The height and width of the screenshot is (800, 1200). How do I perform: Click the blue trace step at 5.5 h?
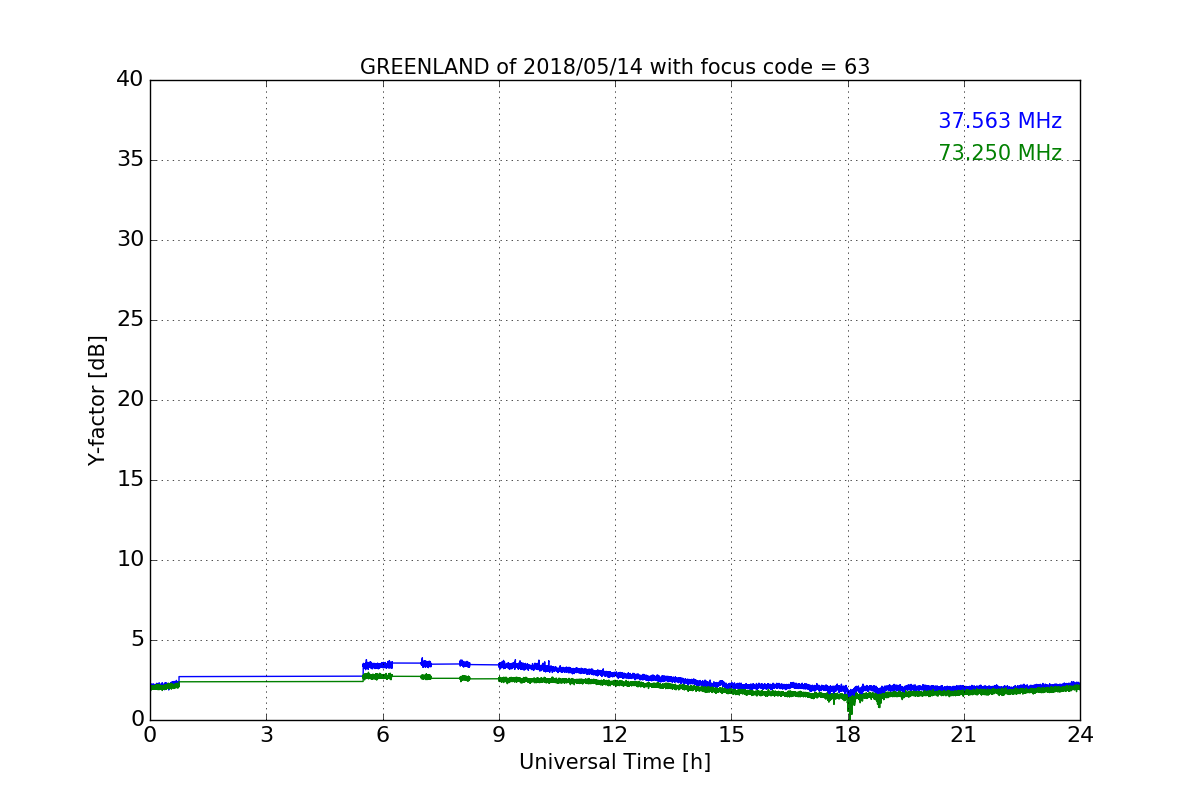click(363, 670)
